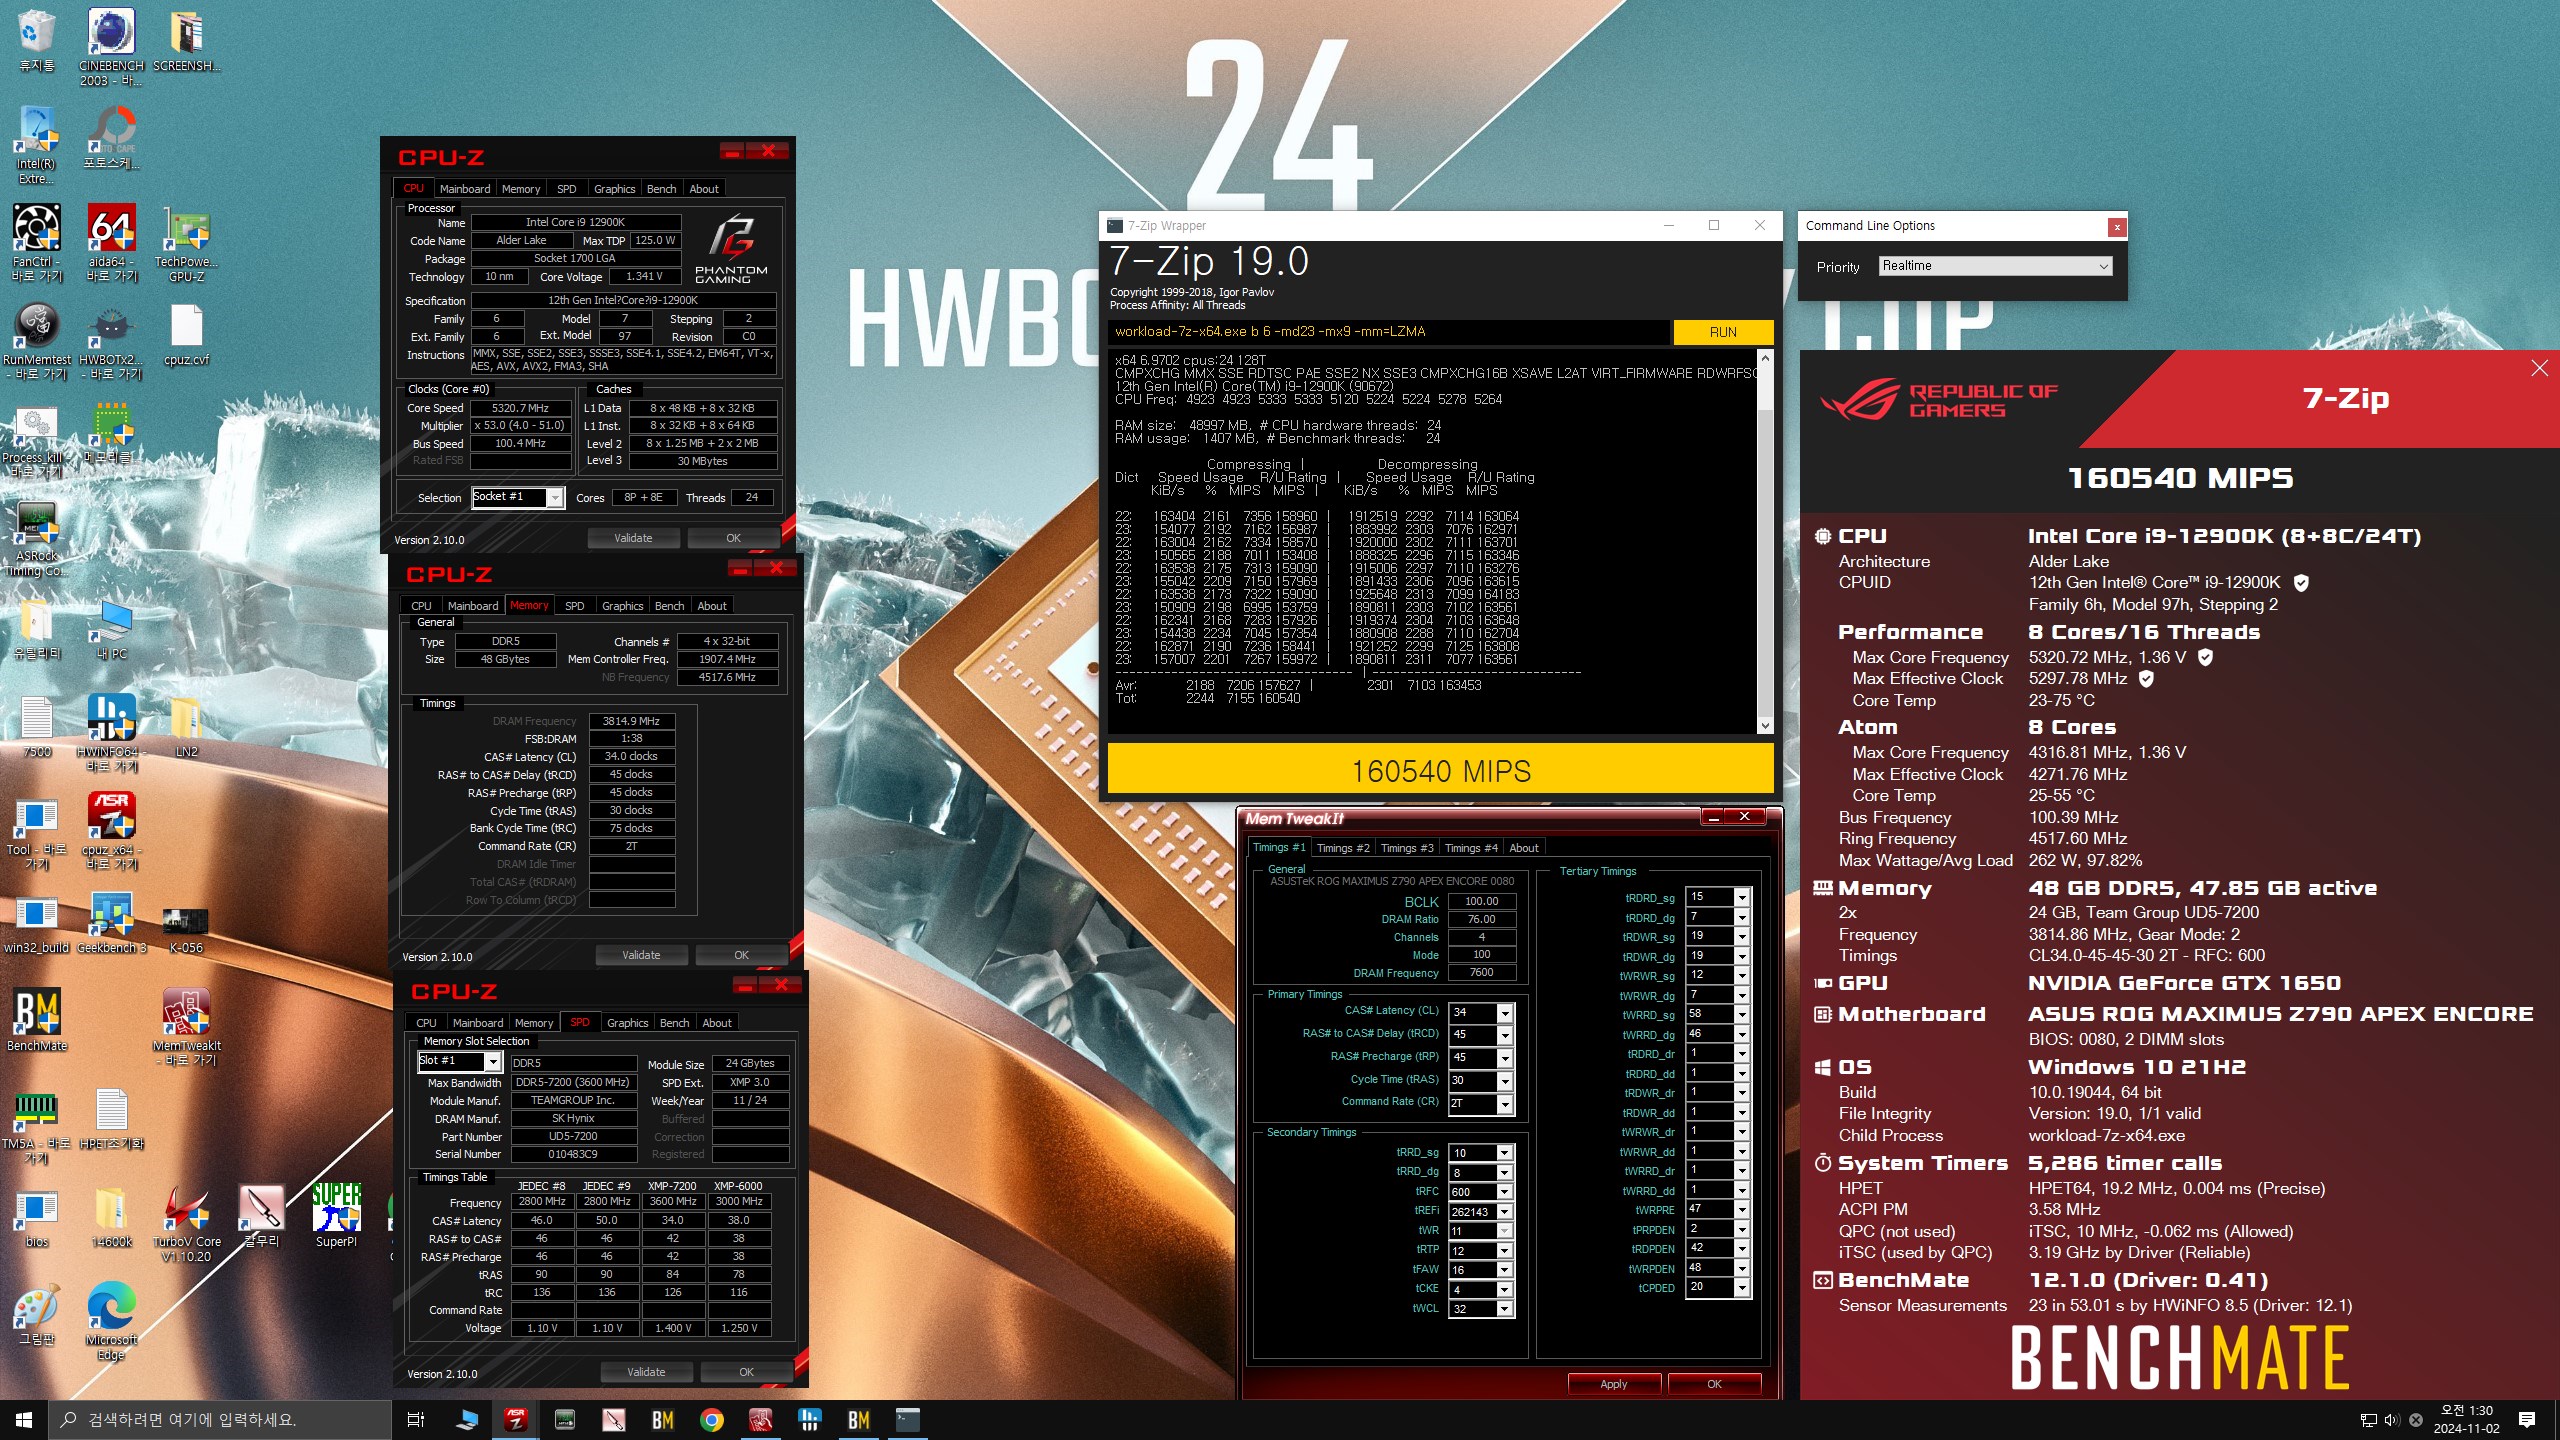Screen dimensions: 2560x1440
Task: Expand the tRFC dropdown in MemTweakIt
Action: coord(1504,1192)
